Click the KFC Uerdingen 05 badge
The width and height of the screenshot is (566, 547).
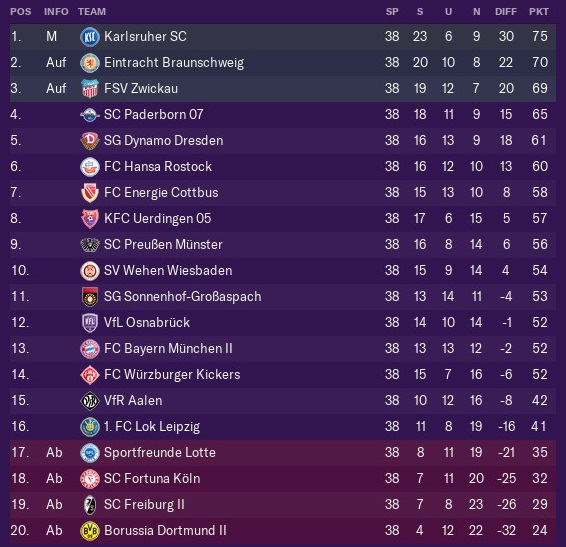point(90,219)
